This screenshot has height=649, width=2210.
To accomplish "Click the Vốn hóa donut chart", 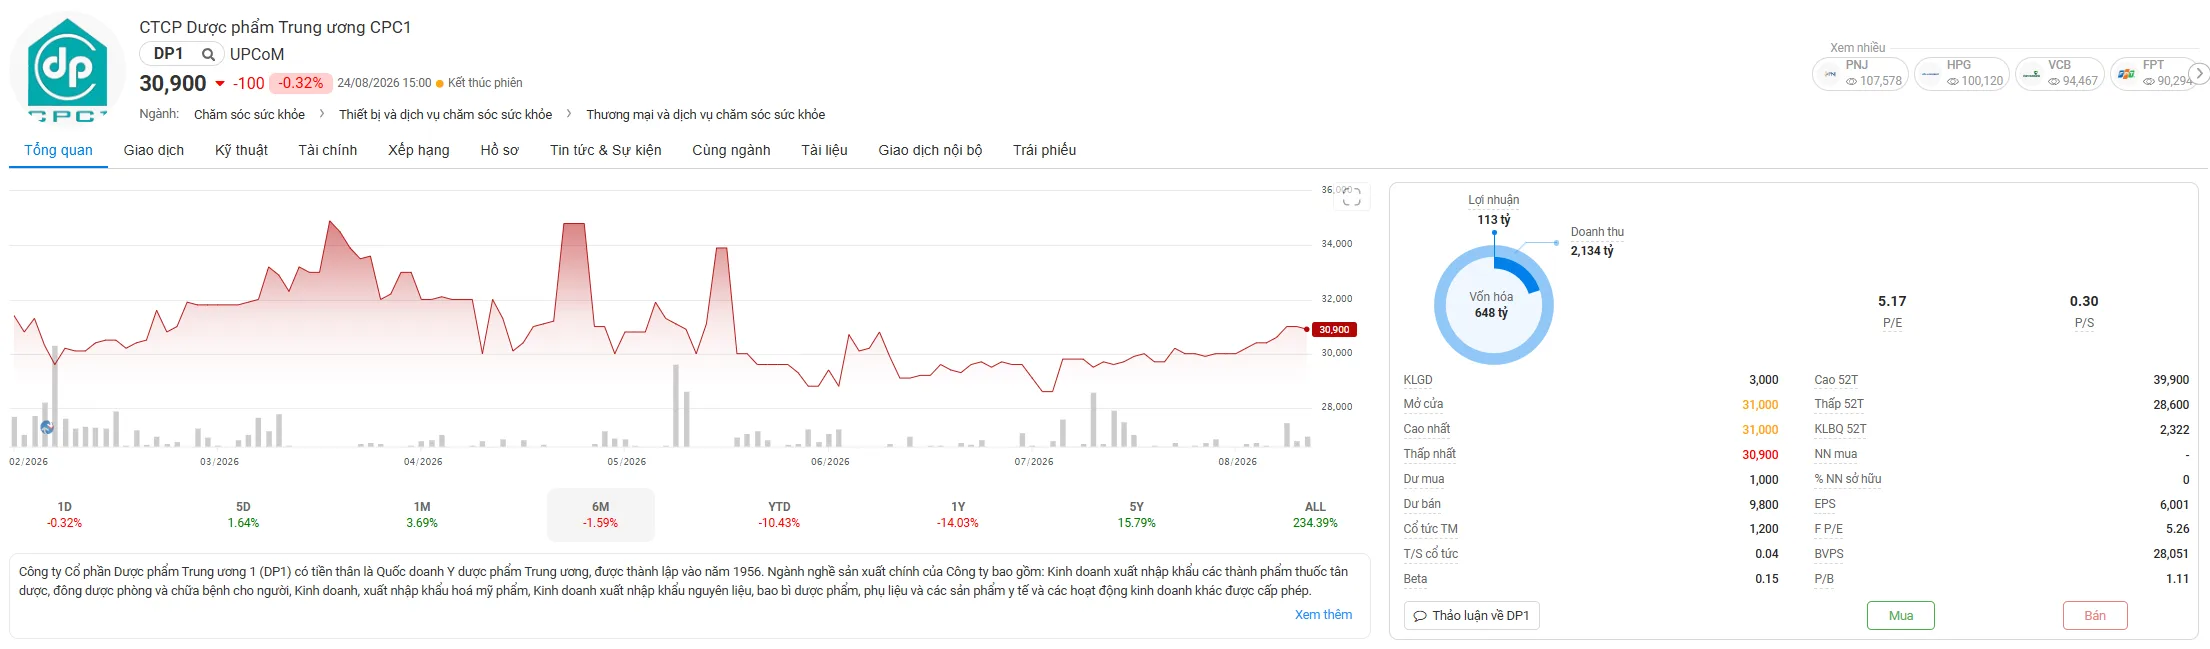I will pyautogui.click(x=1494, y=305).
